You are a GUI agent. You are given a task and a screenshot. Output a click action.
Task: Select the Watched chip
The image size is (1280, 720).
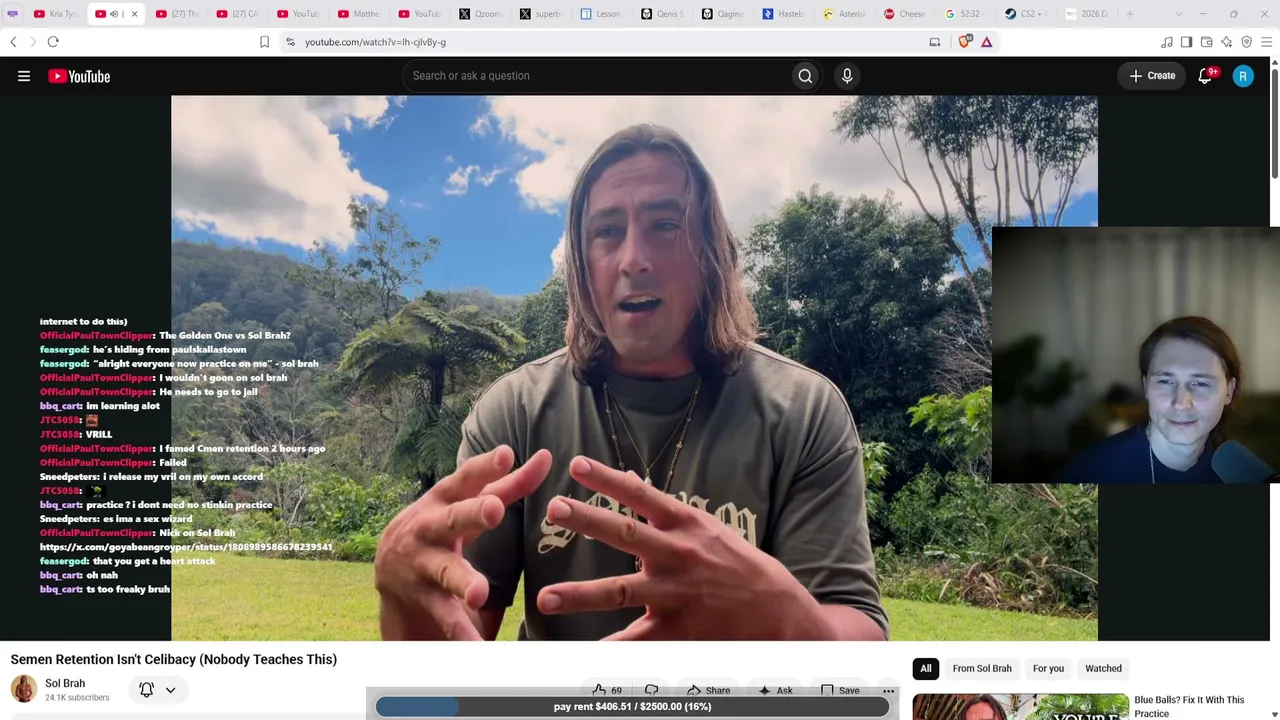(x=1104, y=668)
